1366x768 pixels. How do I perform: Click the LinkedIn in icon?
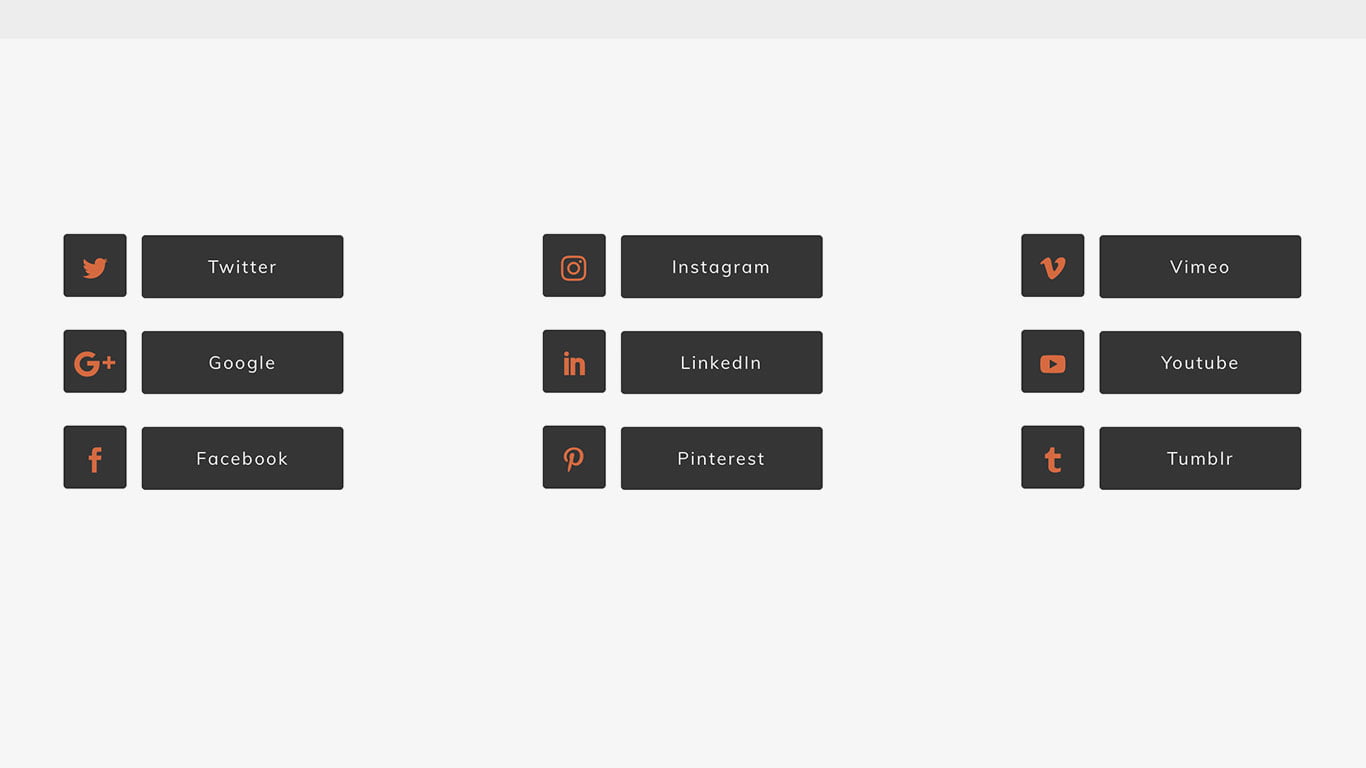pyautogui.click(x=574, y=363)
